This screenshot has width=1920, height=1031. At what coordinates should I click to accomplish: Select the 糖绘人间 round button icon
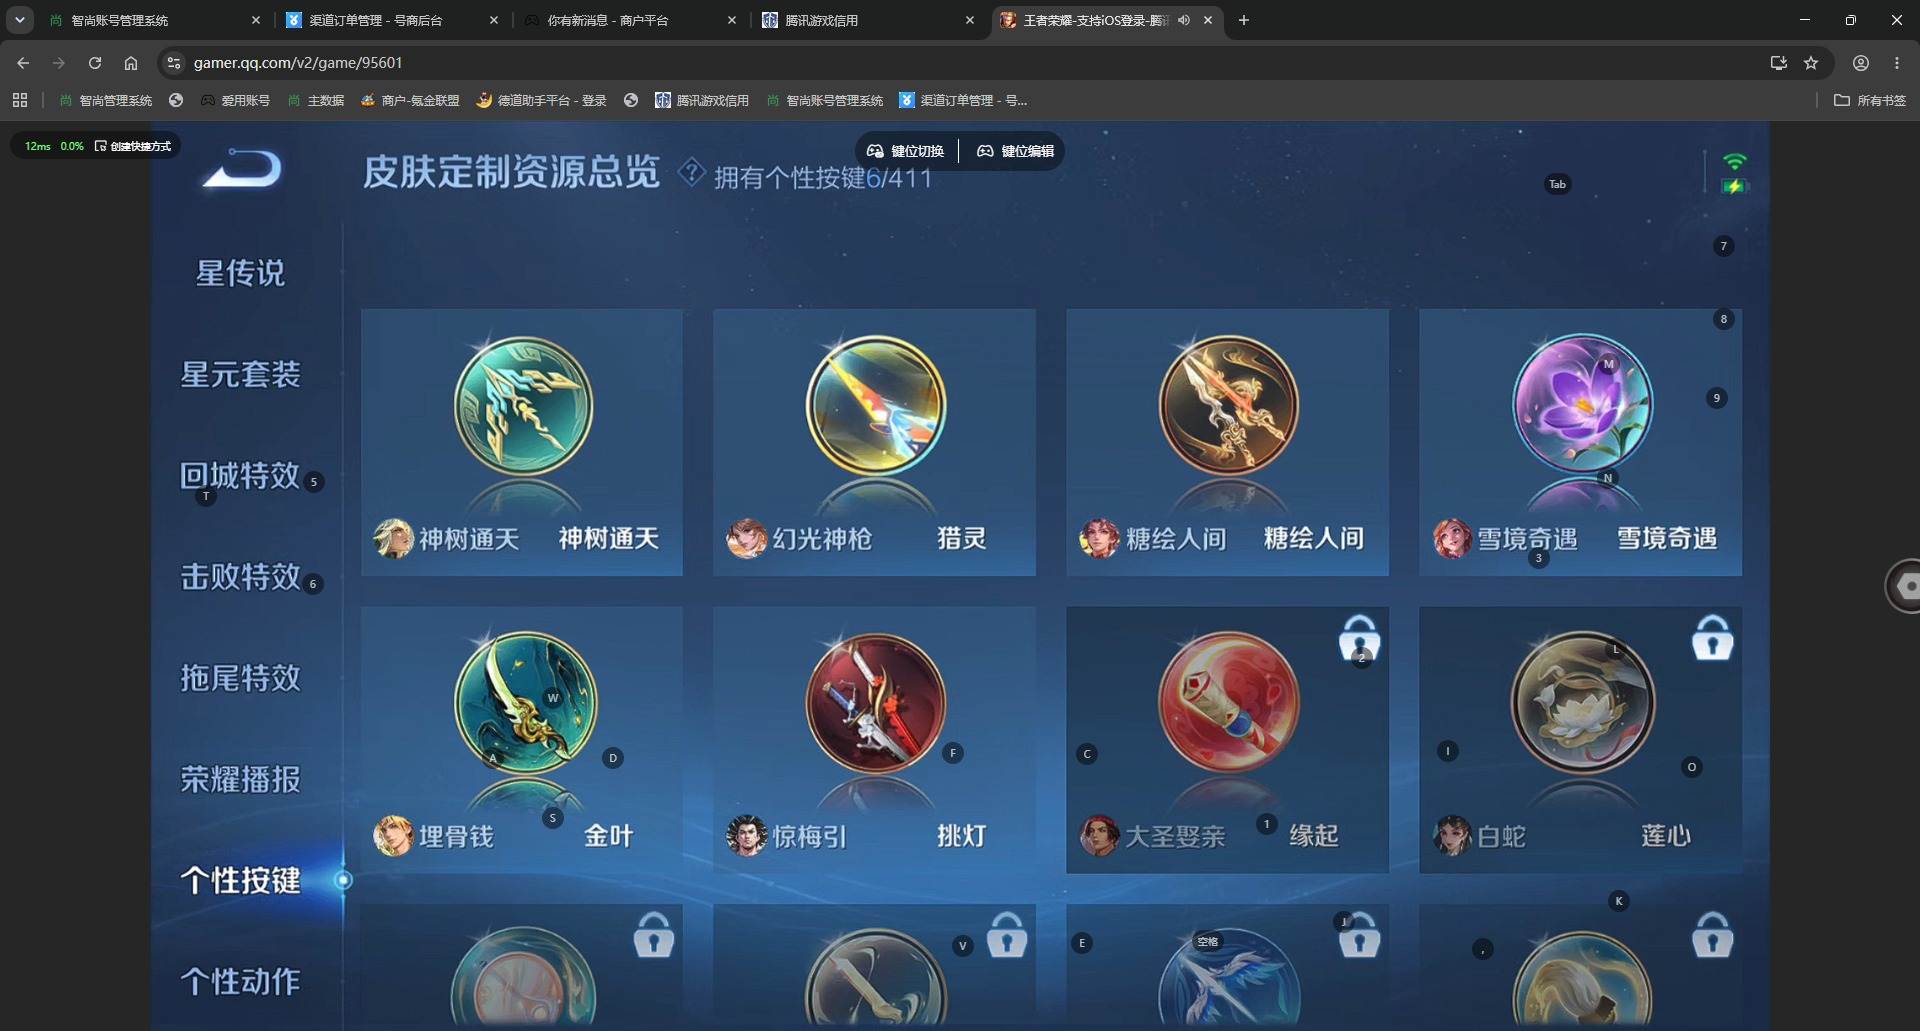(1228, 405)
